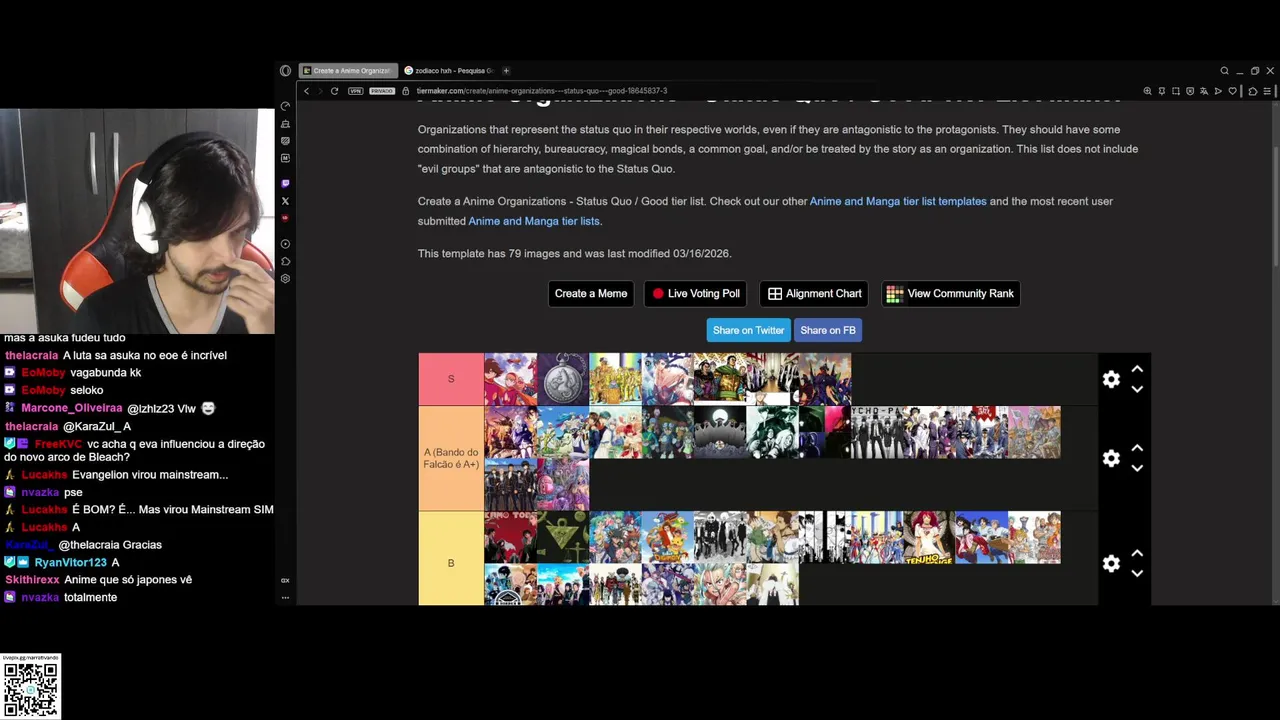Image resolution: width=1280 pixels, height=720 pixels.
Task: Click View Community Rank button
Action: tap(950, 294)
